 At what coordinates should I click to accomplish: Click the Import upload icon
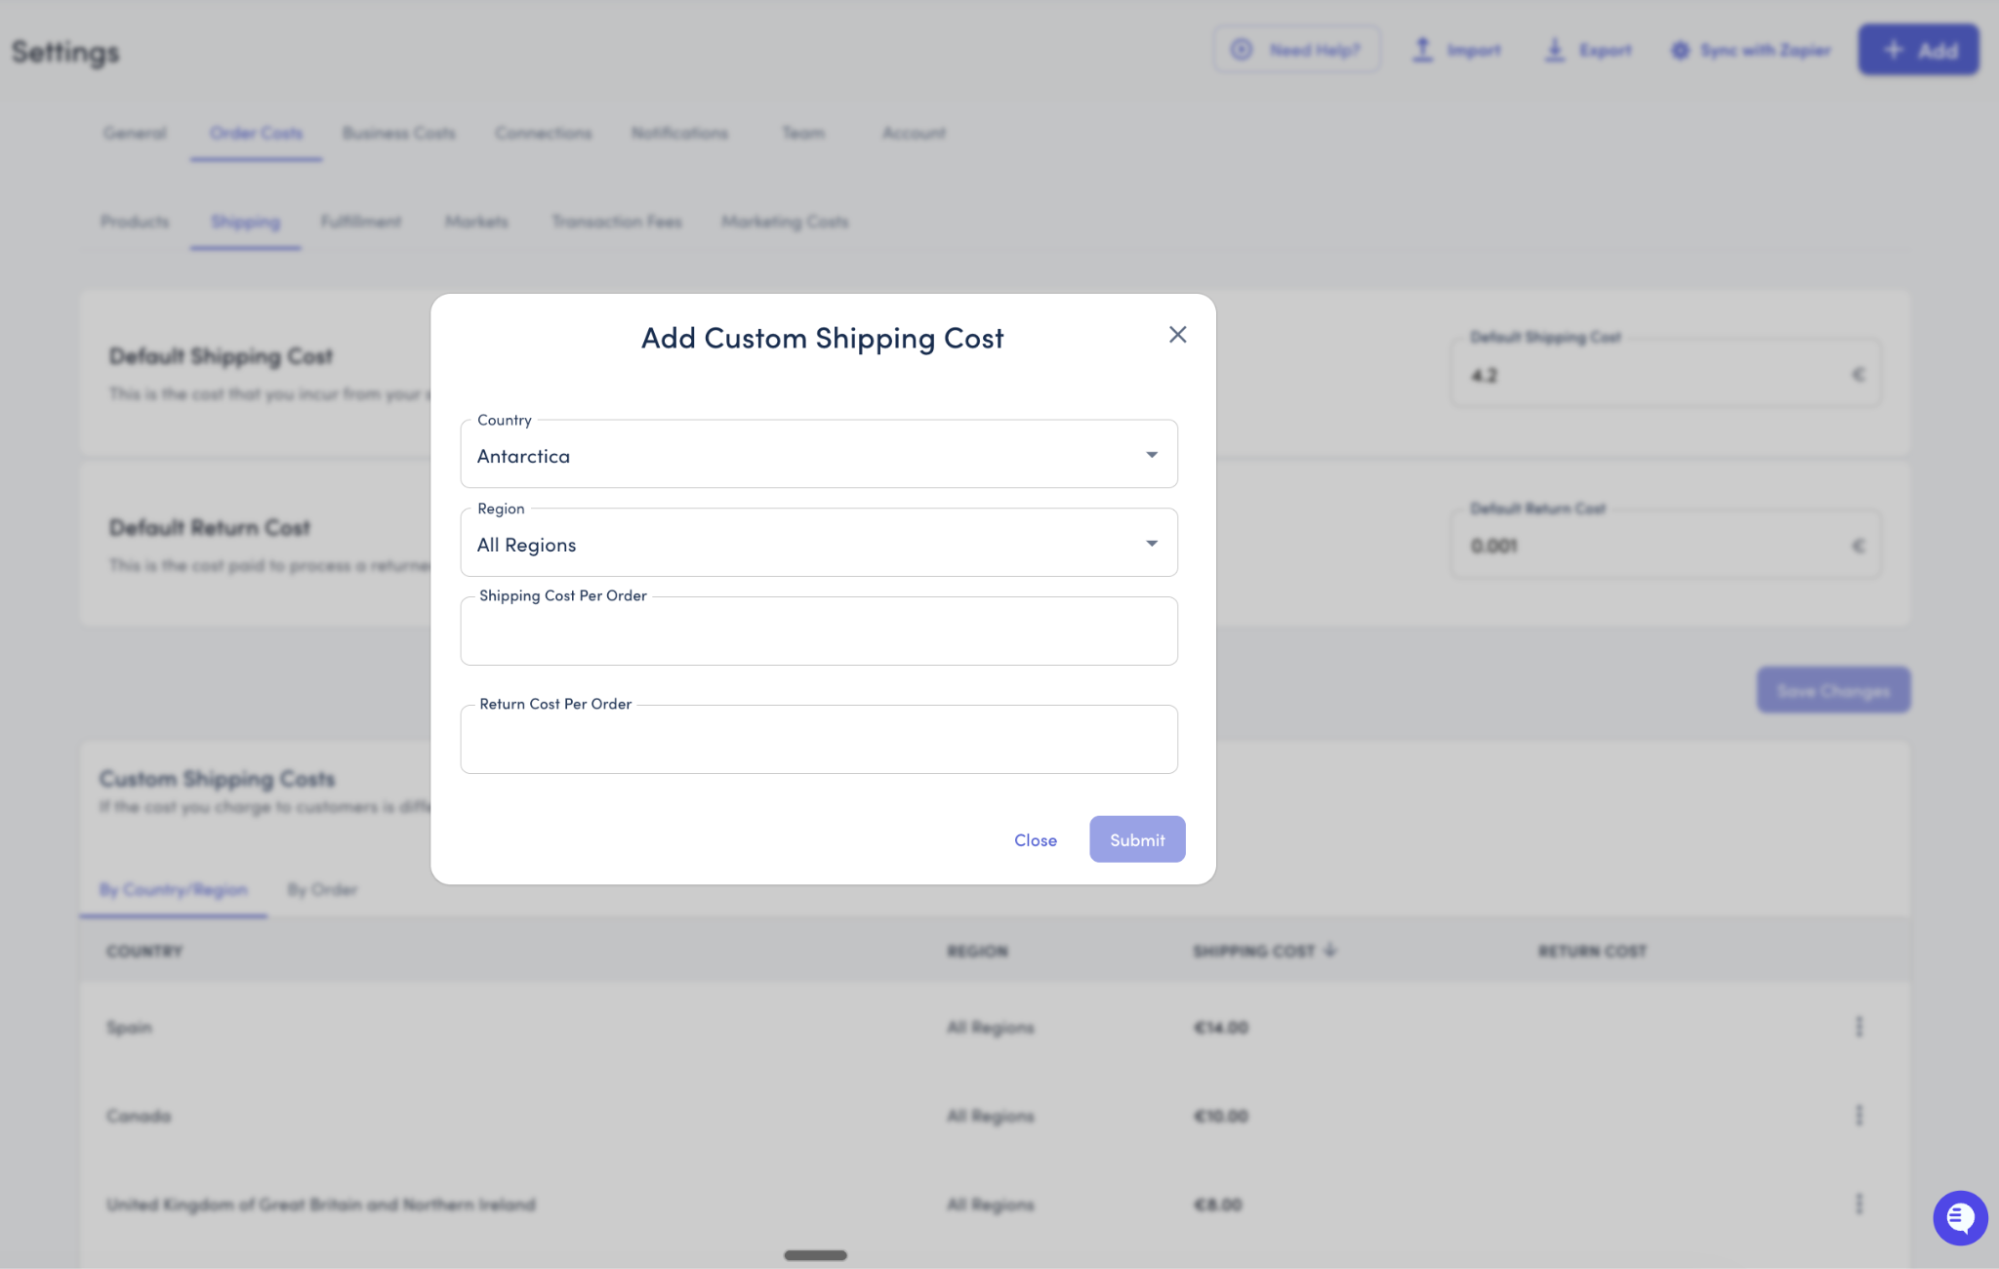[x=1422, y=50]
